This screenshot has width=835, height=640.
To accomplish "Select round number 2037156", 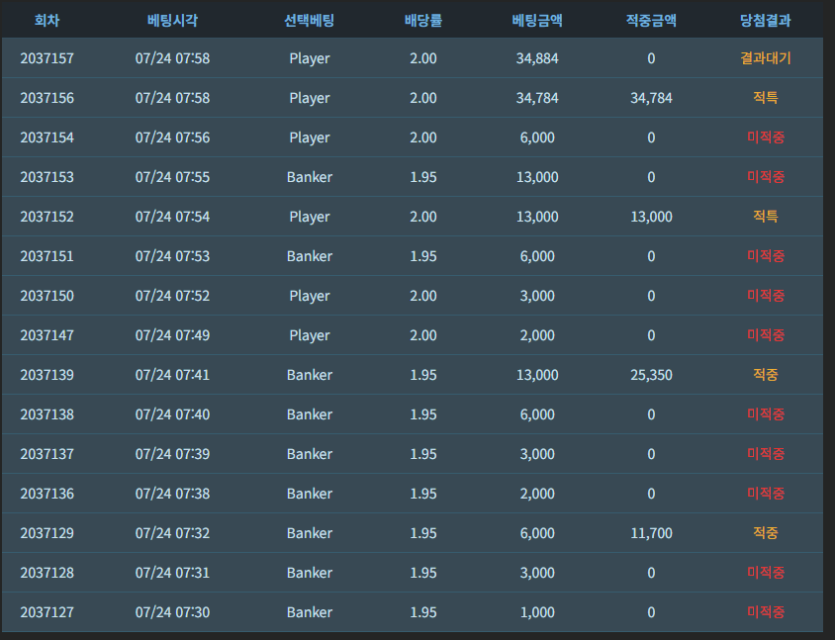I will tap(47, 98).
